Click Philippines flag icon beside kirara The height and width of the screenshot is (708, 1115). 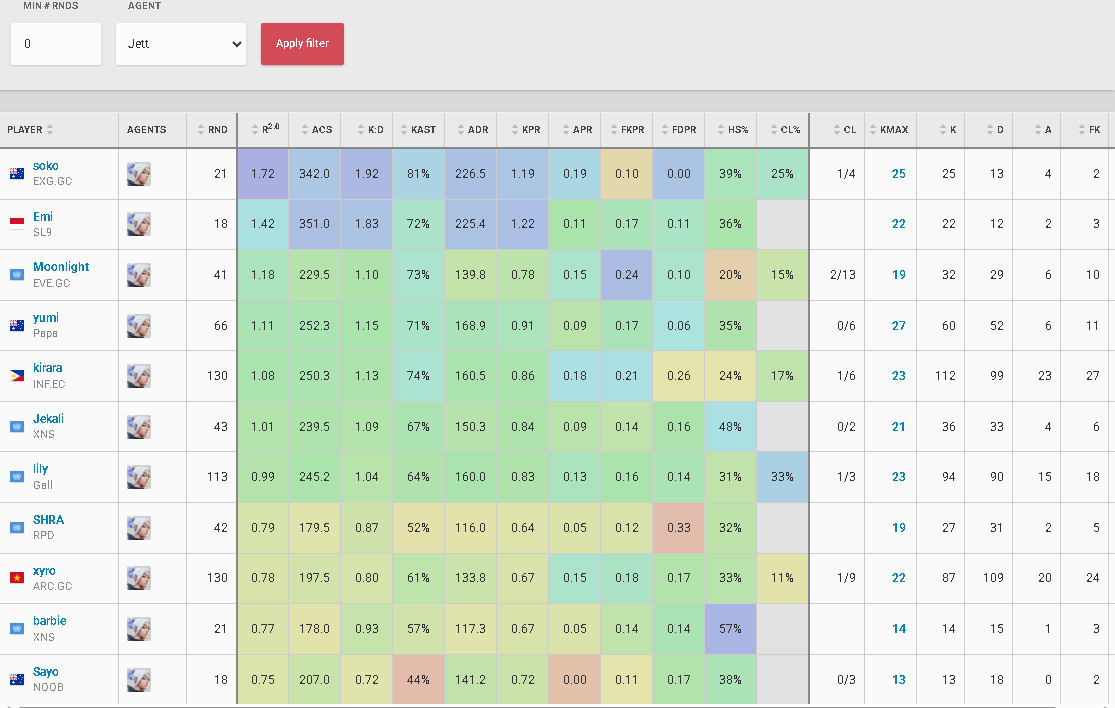(17, 375)
